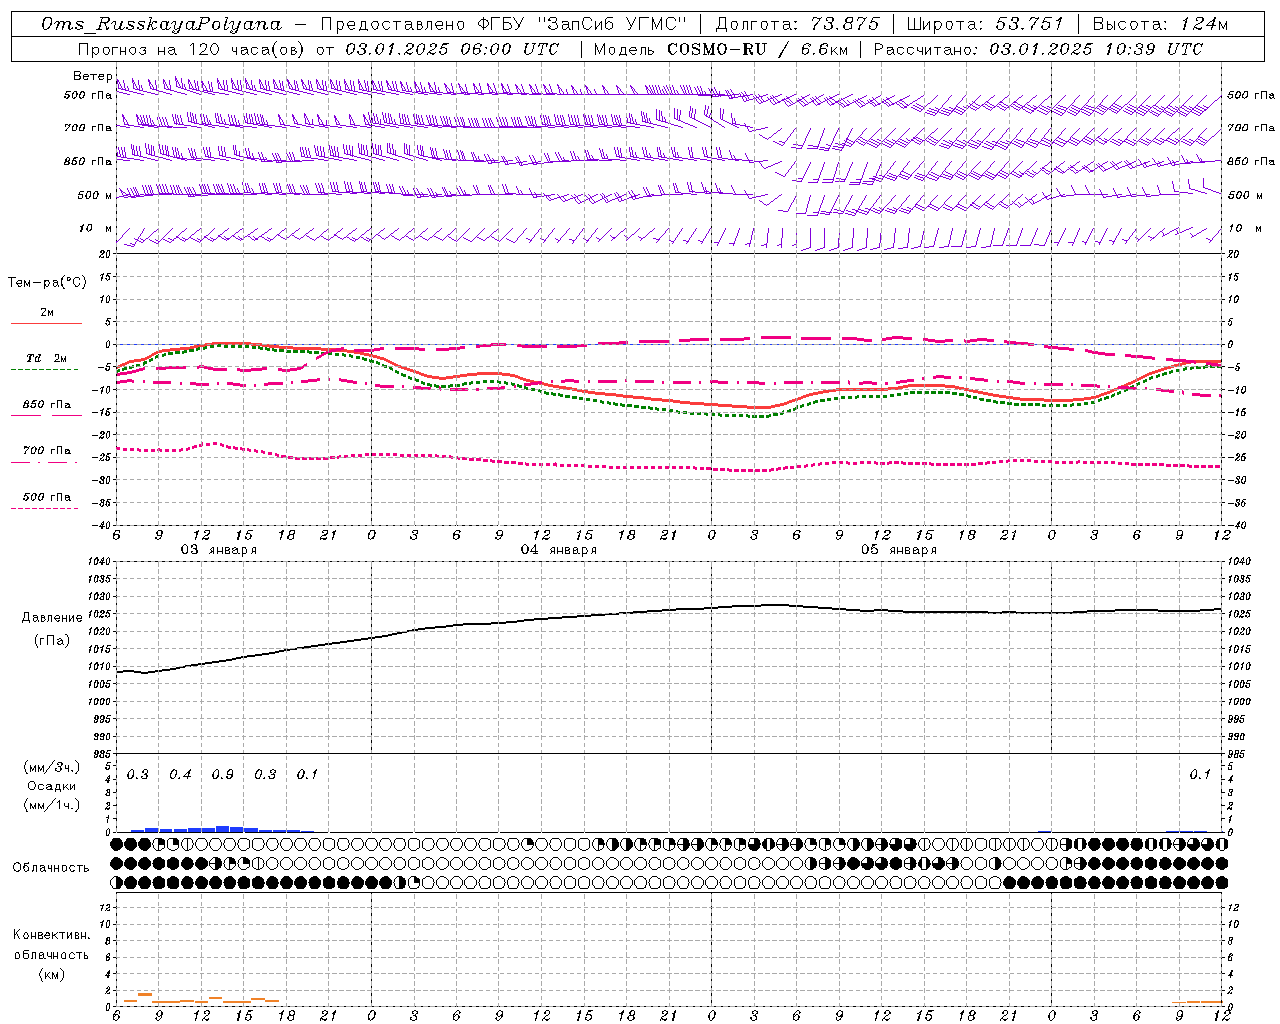
Task: Click the Td 2м legend entry
Action: point(47,358)
